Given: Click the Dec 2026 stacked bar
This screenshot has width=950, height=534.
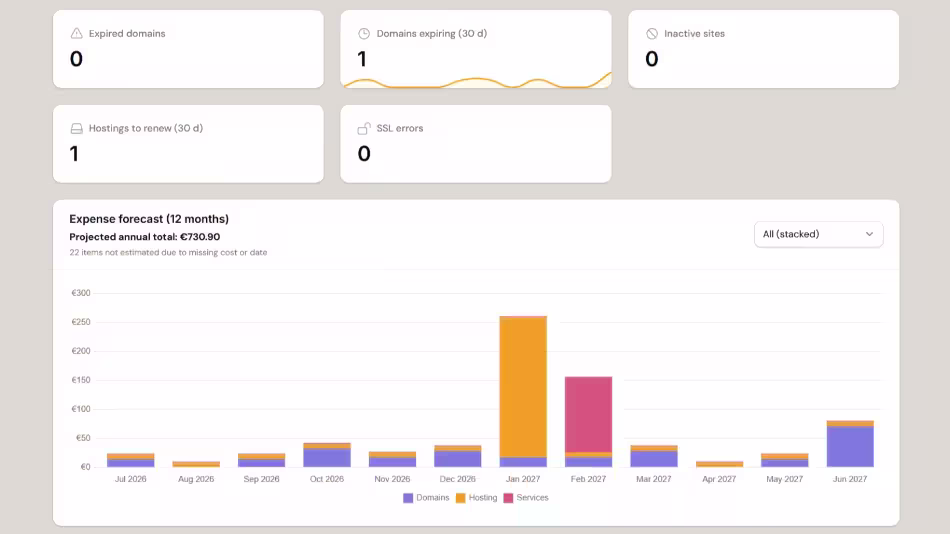Looking at the screenshot, I should (x=458, y=456).
